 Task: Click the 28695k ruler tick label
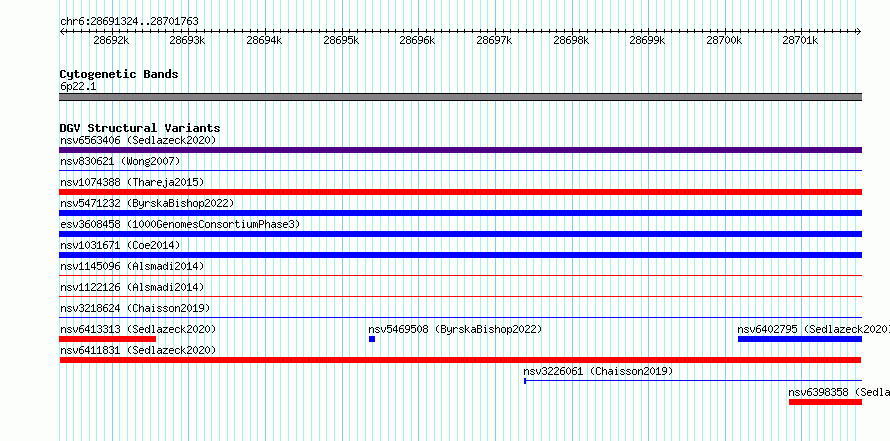point(341,40)
